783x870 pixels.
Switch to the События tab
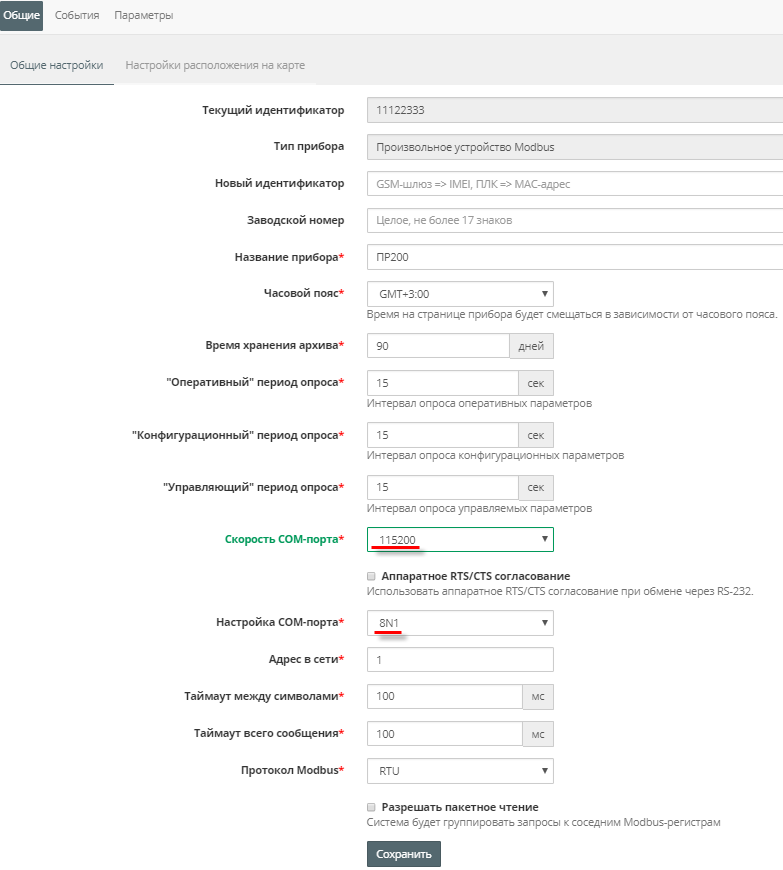pos(78,15)
